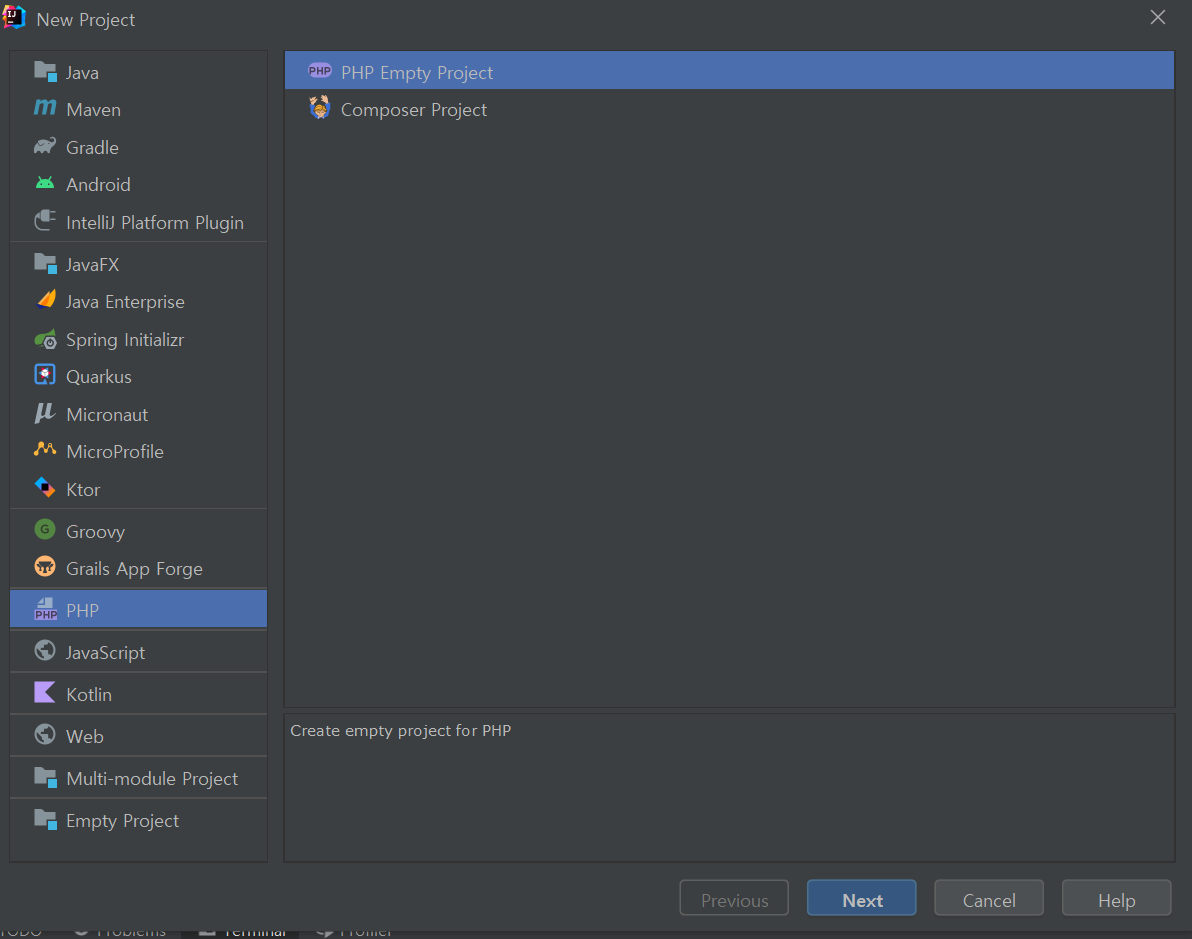Select 'PHP Empty Project' template text

point(417,73)
